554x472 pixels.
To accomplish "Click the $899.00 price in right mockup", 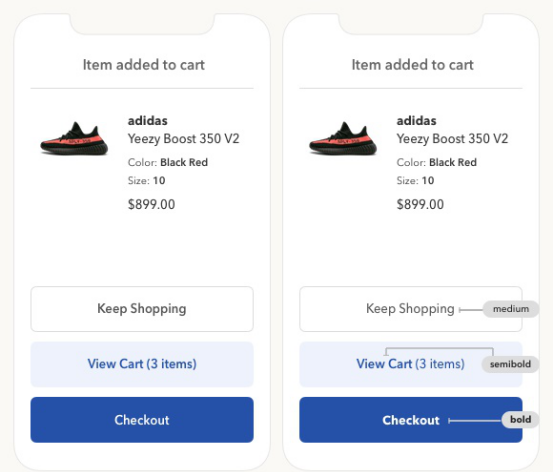I will [x=420, y=205].
